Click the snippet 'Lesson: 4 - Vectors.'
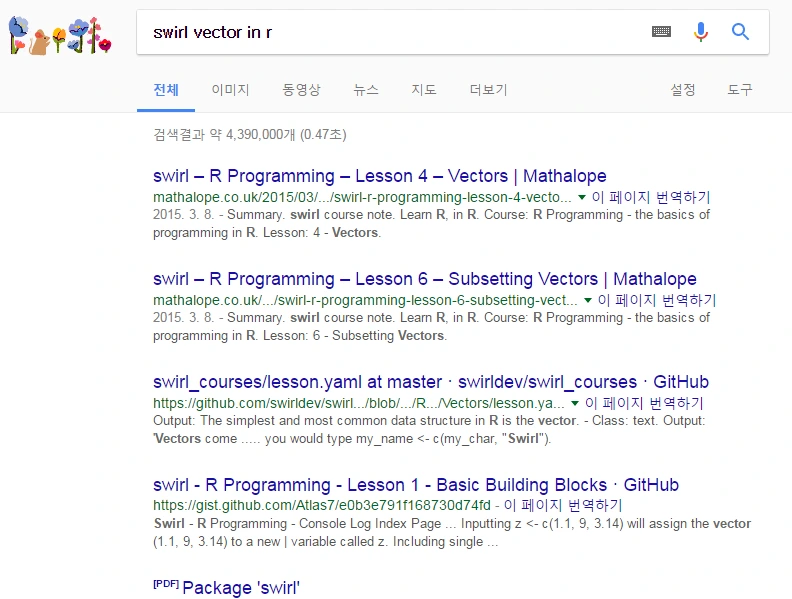 [322, 233]
